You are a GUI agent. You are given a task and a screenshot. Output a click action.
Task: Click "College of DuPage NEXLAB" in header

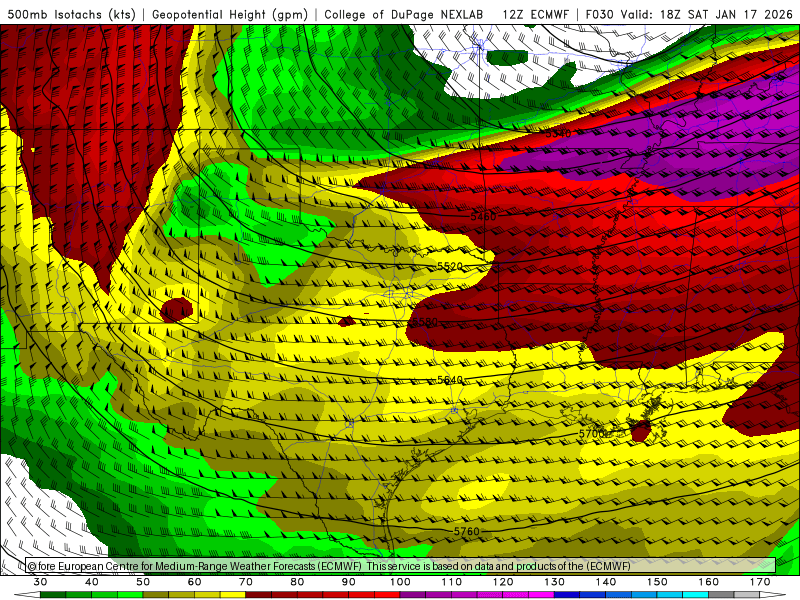click(x=404, y=14)
